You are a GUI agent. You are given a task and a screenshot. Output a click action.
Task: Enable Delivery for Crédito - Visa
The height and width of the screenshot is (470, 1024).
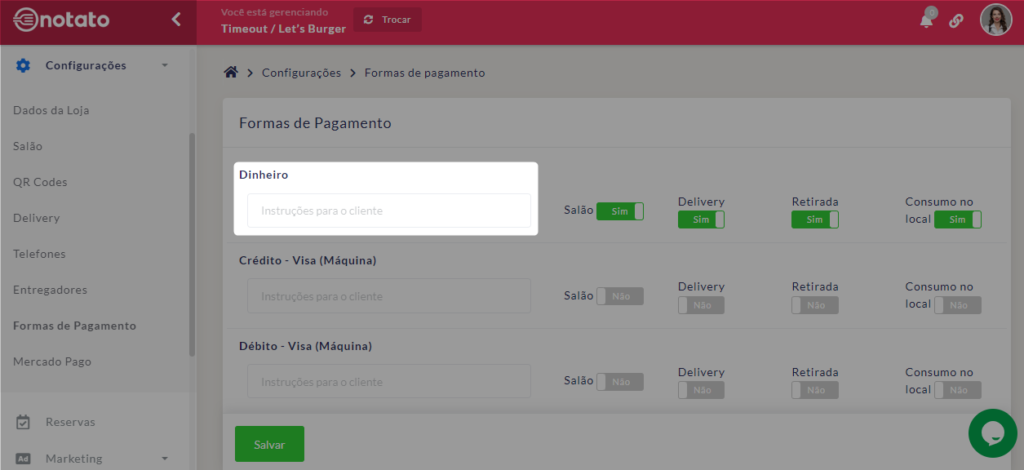(701, 305)
